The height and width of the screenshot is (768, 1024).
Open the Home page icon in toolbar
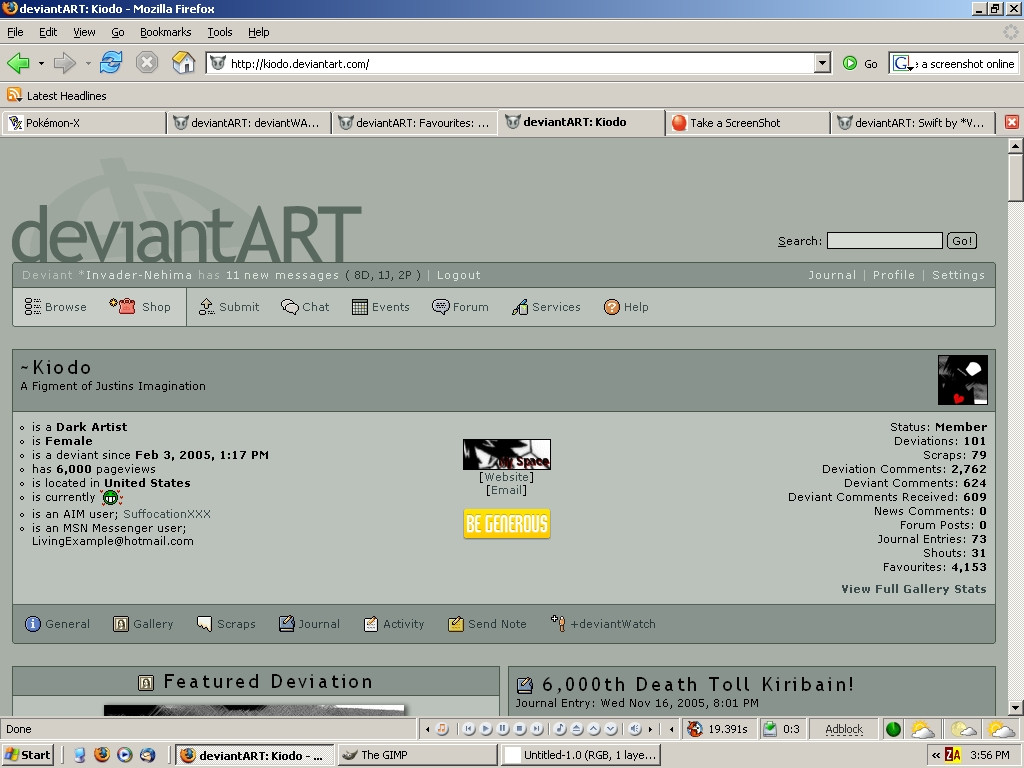pos(184,63)
